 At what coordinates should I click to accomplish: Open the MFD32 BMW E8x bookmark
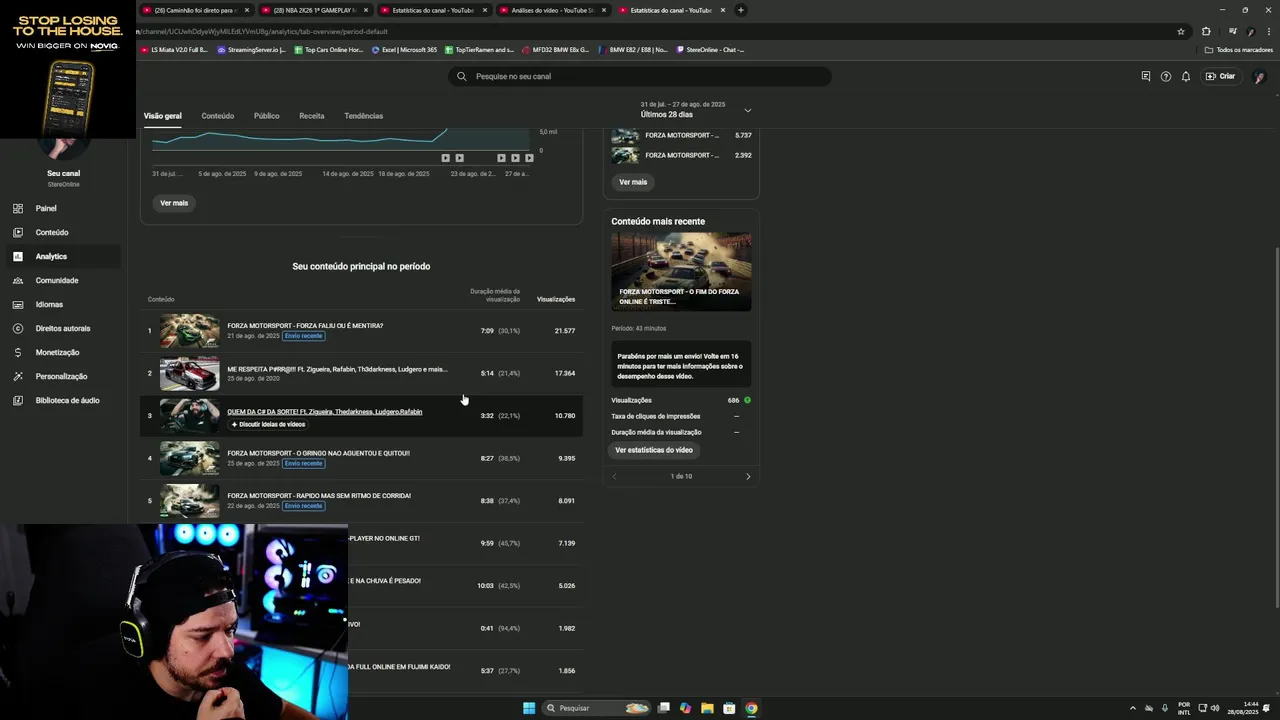(555, 49)
